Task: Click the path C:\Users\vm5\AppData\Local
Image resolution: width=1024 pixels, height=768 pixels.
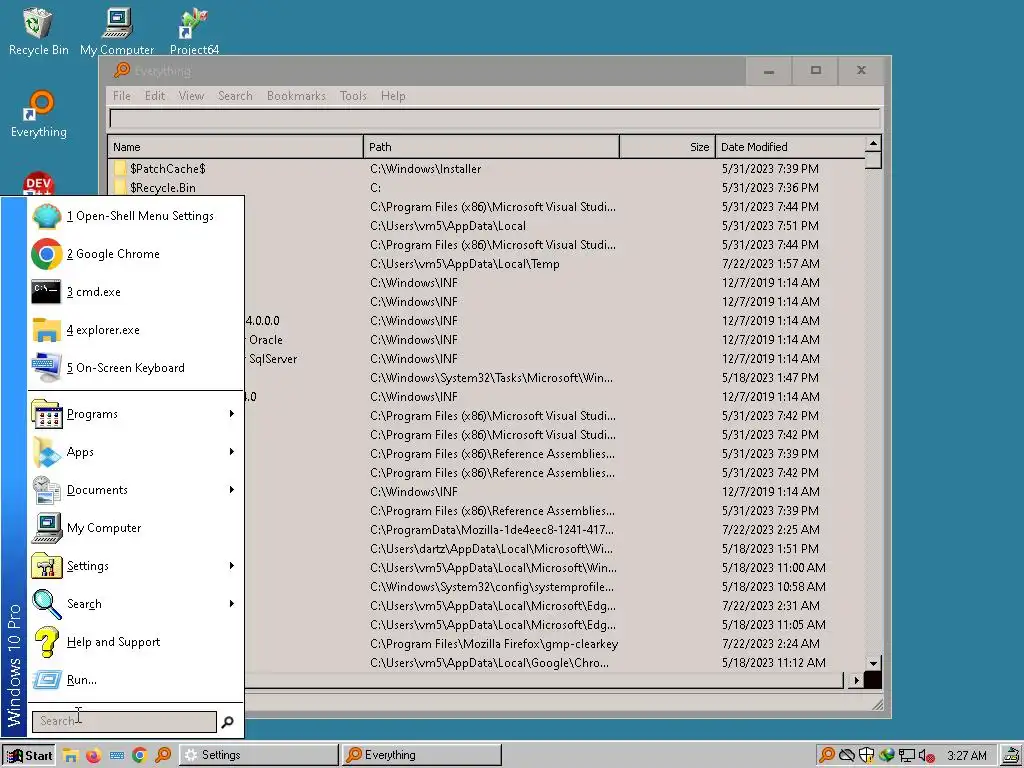Action: (x=447, y=226)
